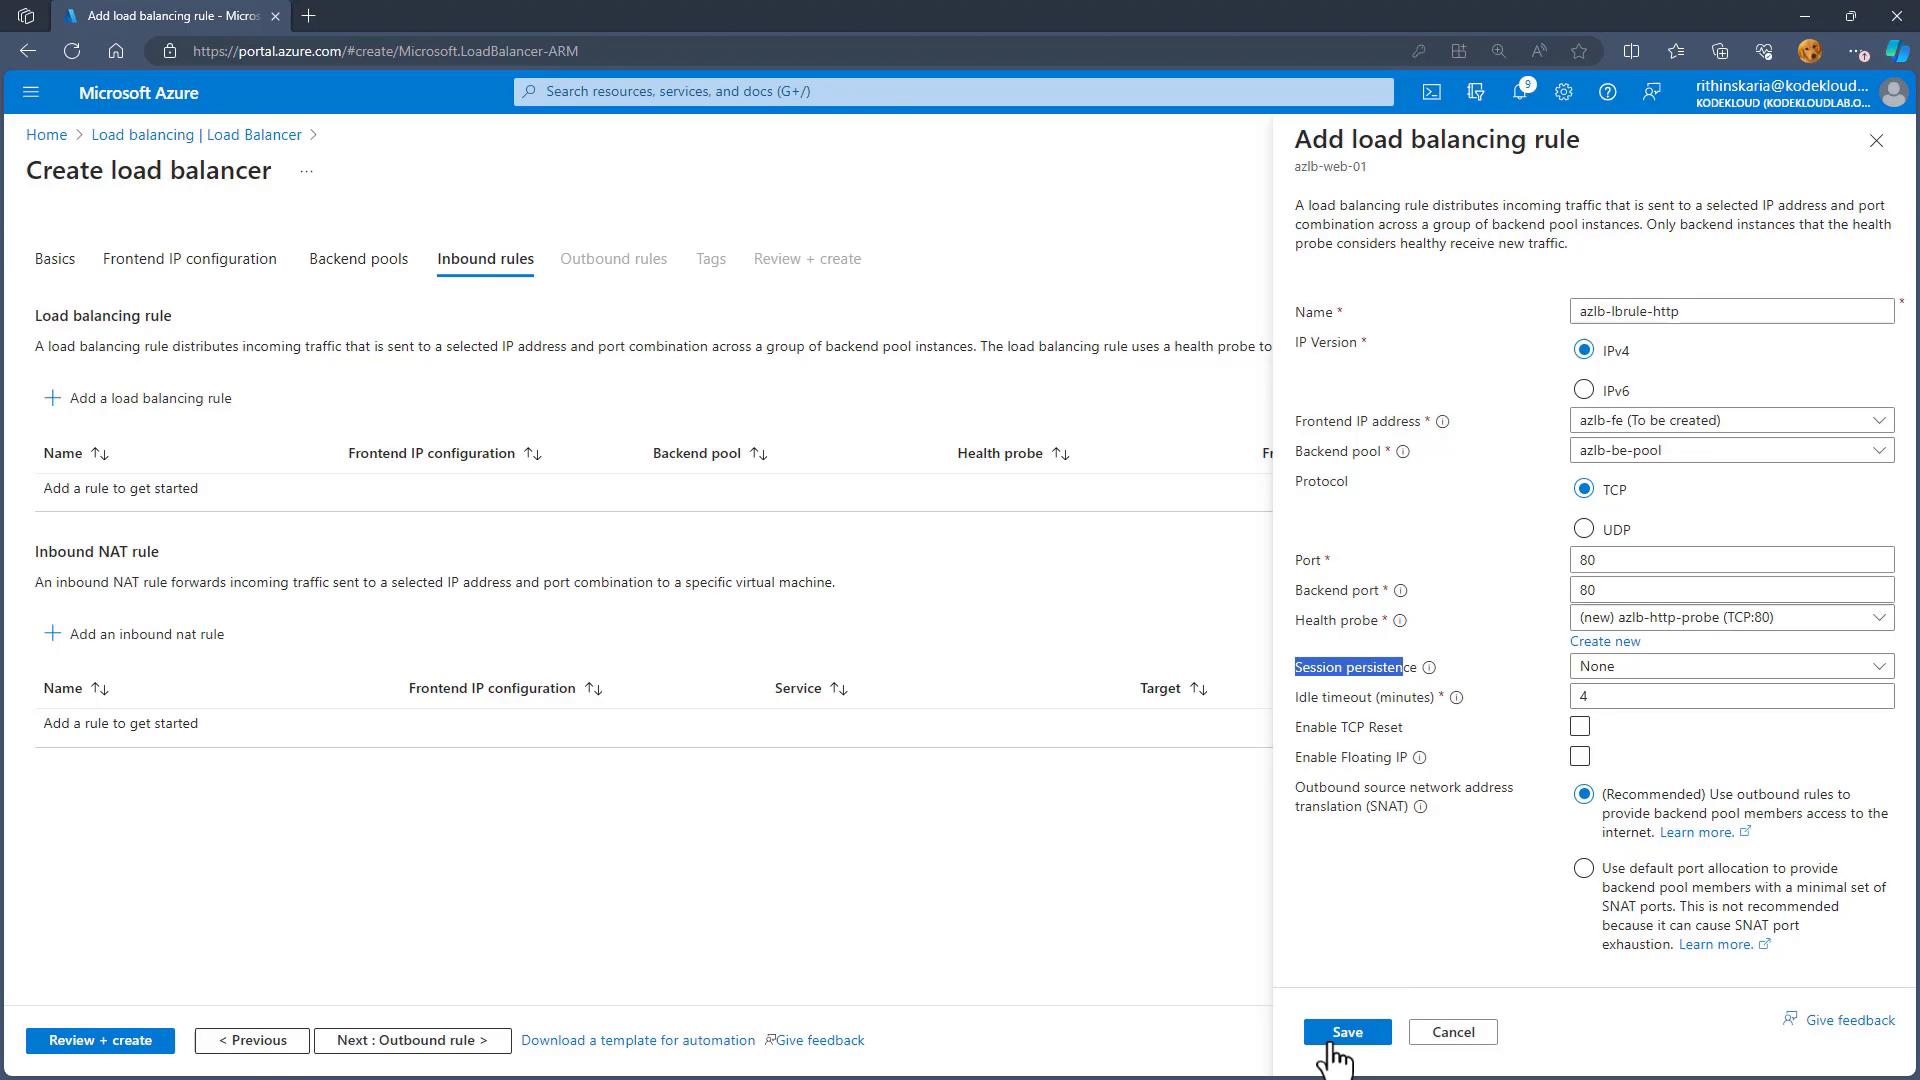The width and height of the screenshot is (1920, 1080).
Task: Switch to the Basics tab
Action: click(55, 259)
